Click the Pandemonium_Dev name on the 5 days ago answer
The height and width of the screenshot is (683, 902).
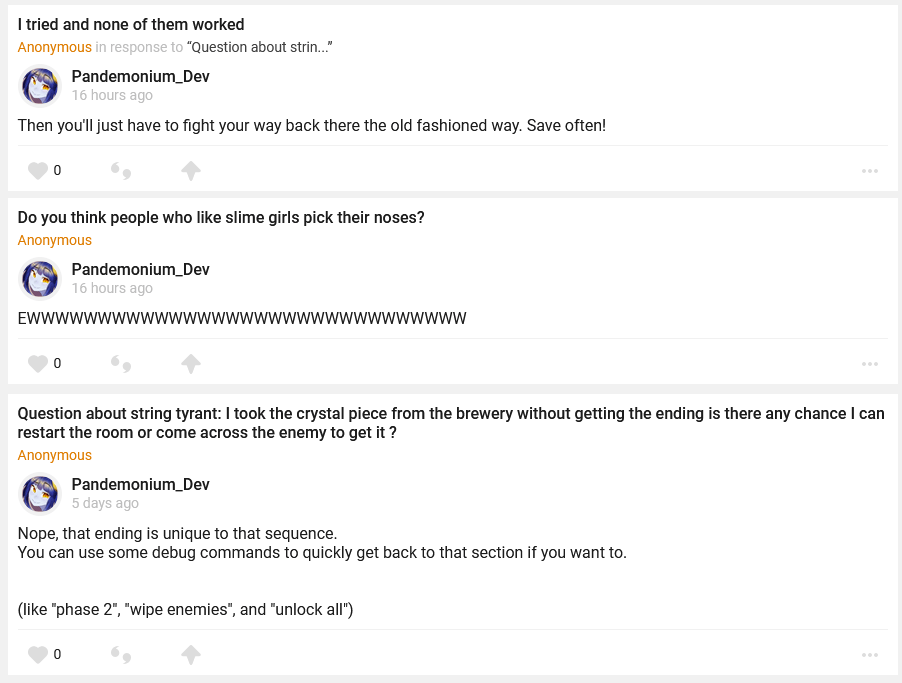[140, 484]
